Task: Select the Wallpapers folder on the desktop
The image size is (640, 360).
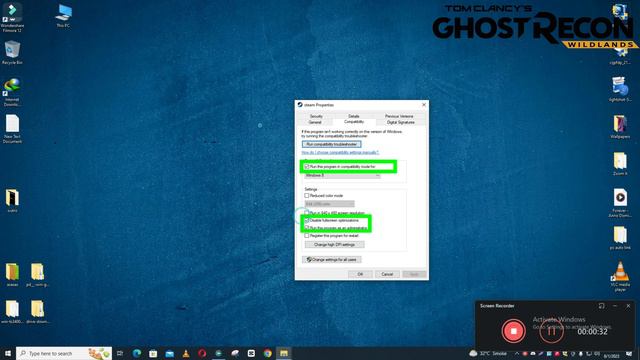Action: click(620, 127)
